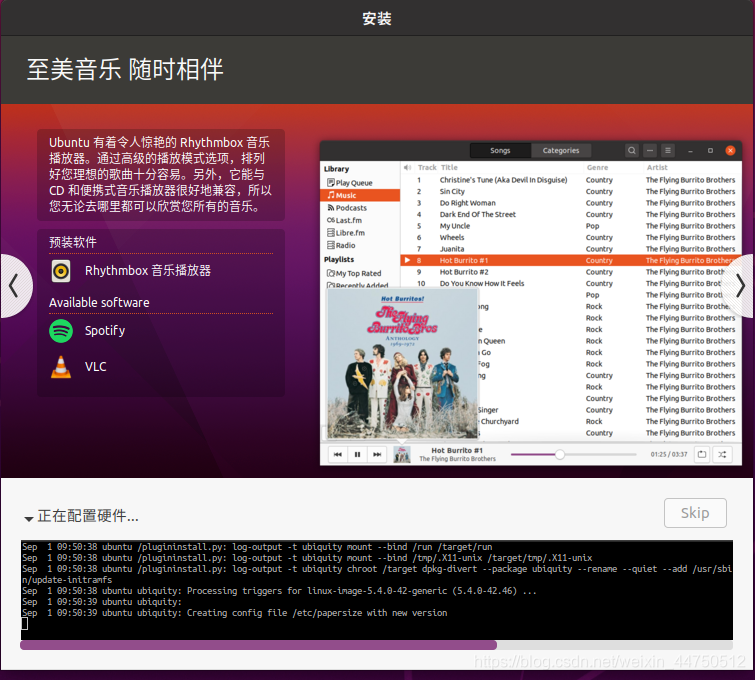
Task: Go to the previous installer slide
Action: click(14, 286)
